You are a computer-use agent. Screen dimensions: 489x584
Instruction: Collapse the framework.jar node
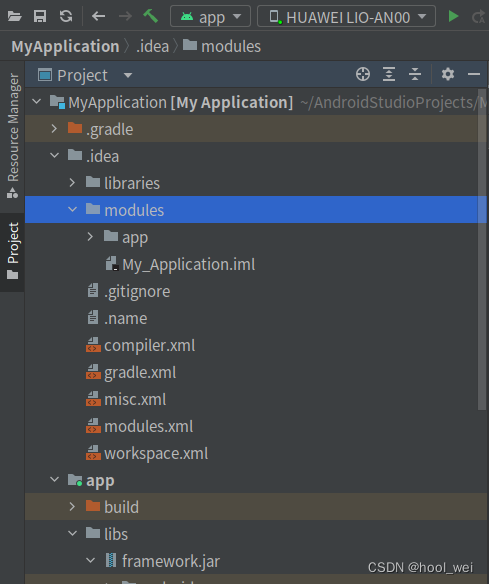[91, 561]
